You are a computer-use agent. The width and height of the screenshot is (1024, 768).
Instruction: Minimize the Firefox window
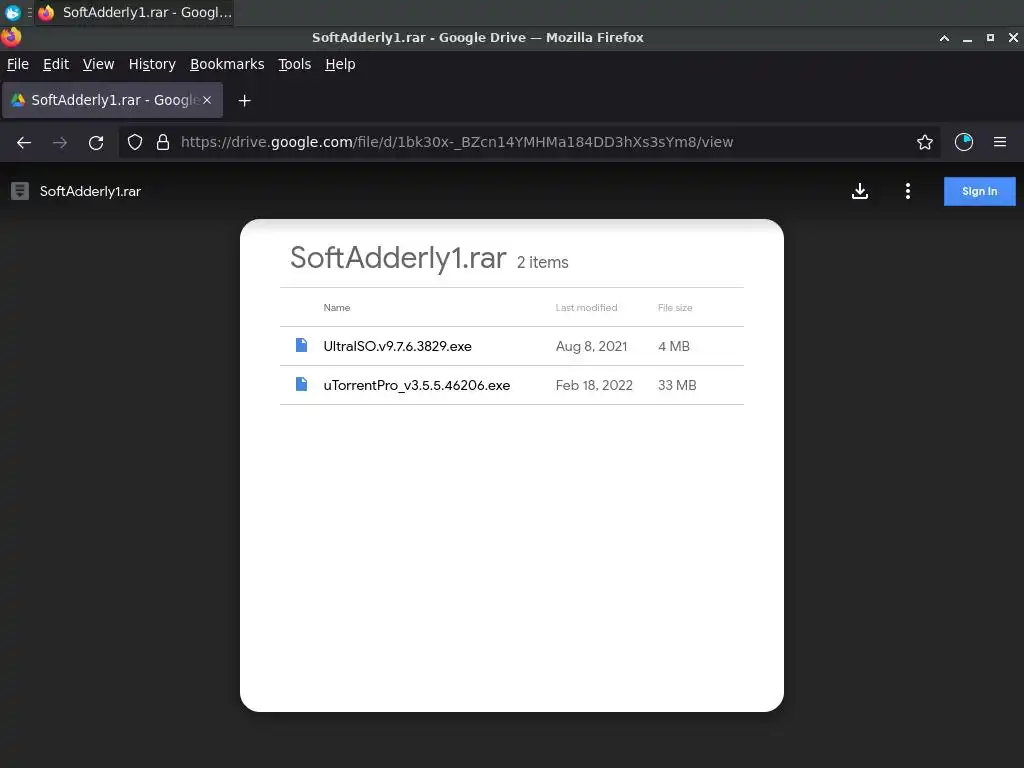967,38
